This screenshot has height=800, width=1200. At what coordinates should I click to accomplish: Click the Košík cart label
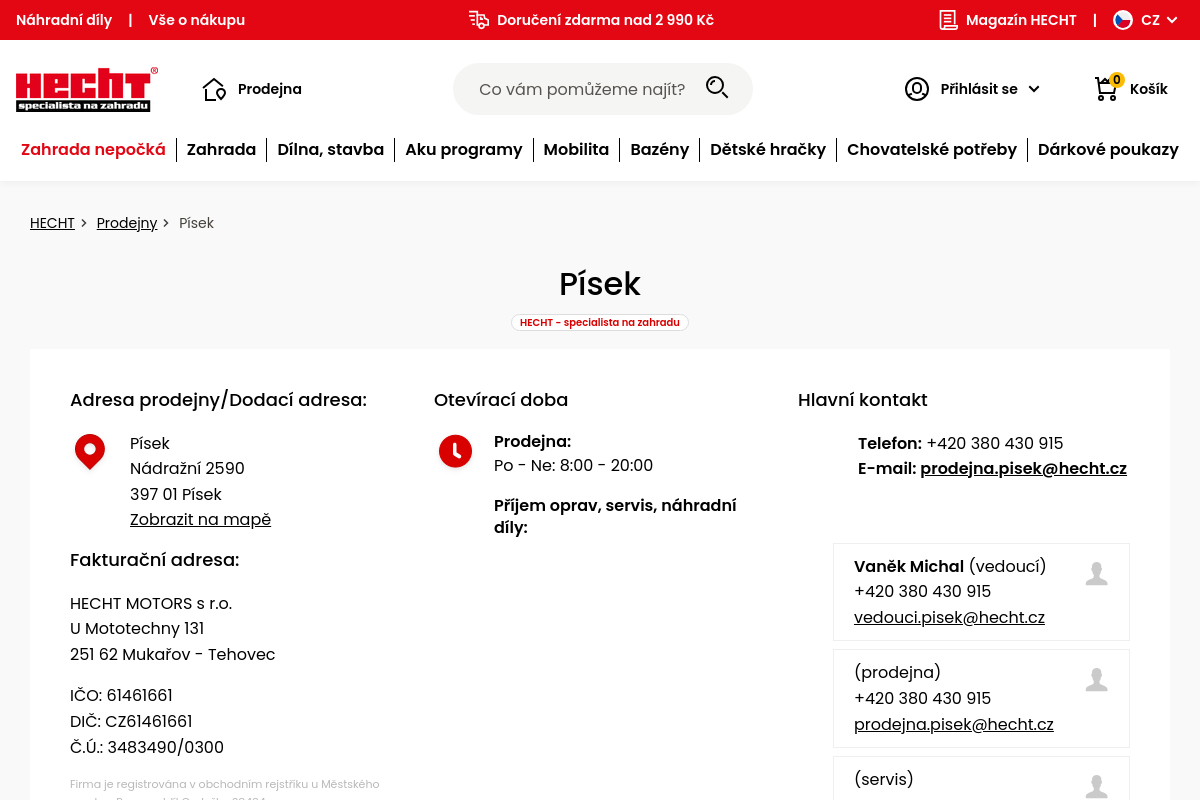1149,89
